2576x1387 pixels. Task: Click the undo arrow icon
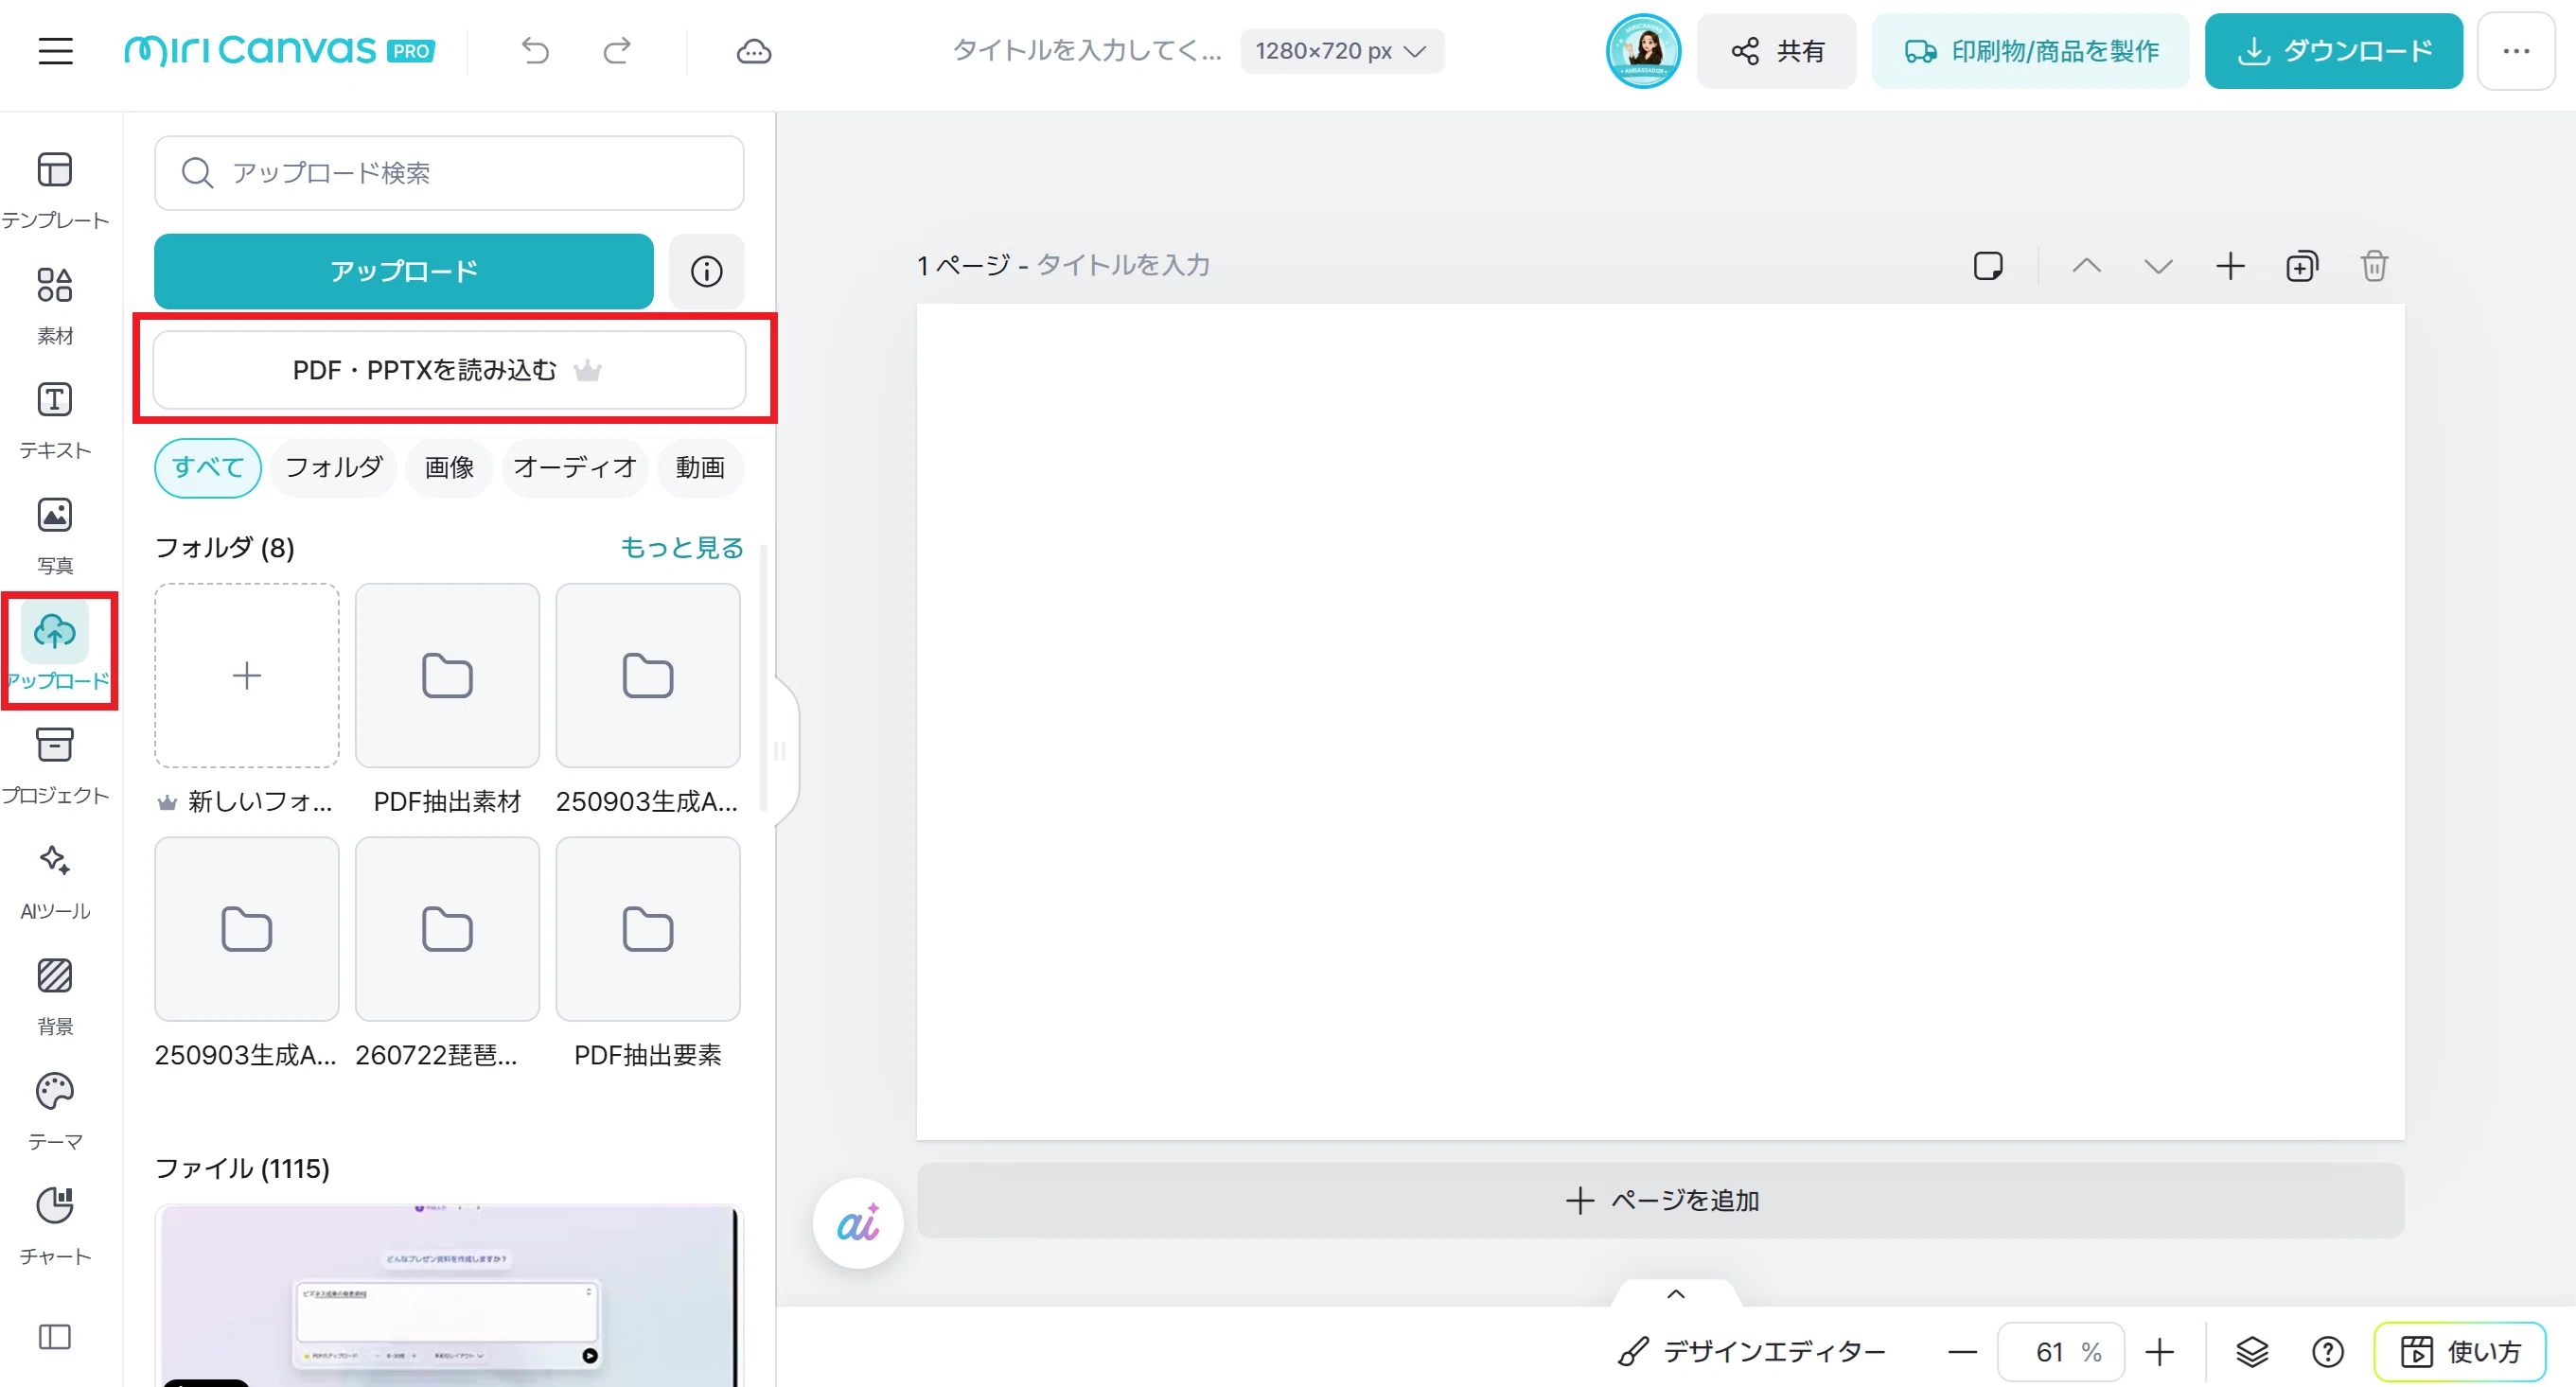click(535, 51)
